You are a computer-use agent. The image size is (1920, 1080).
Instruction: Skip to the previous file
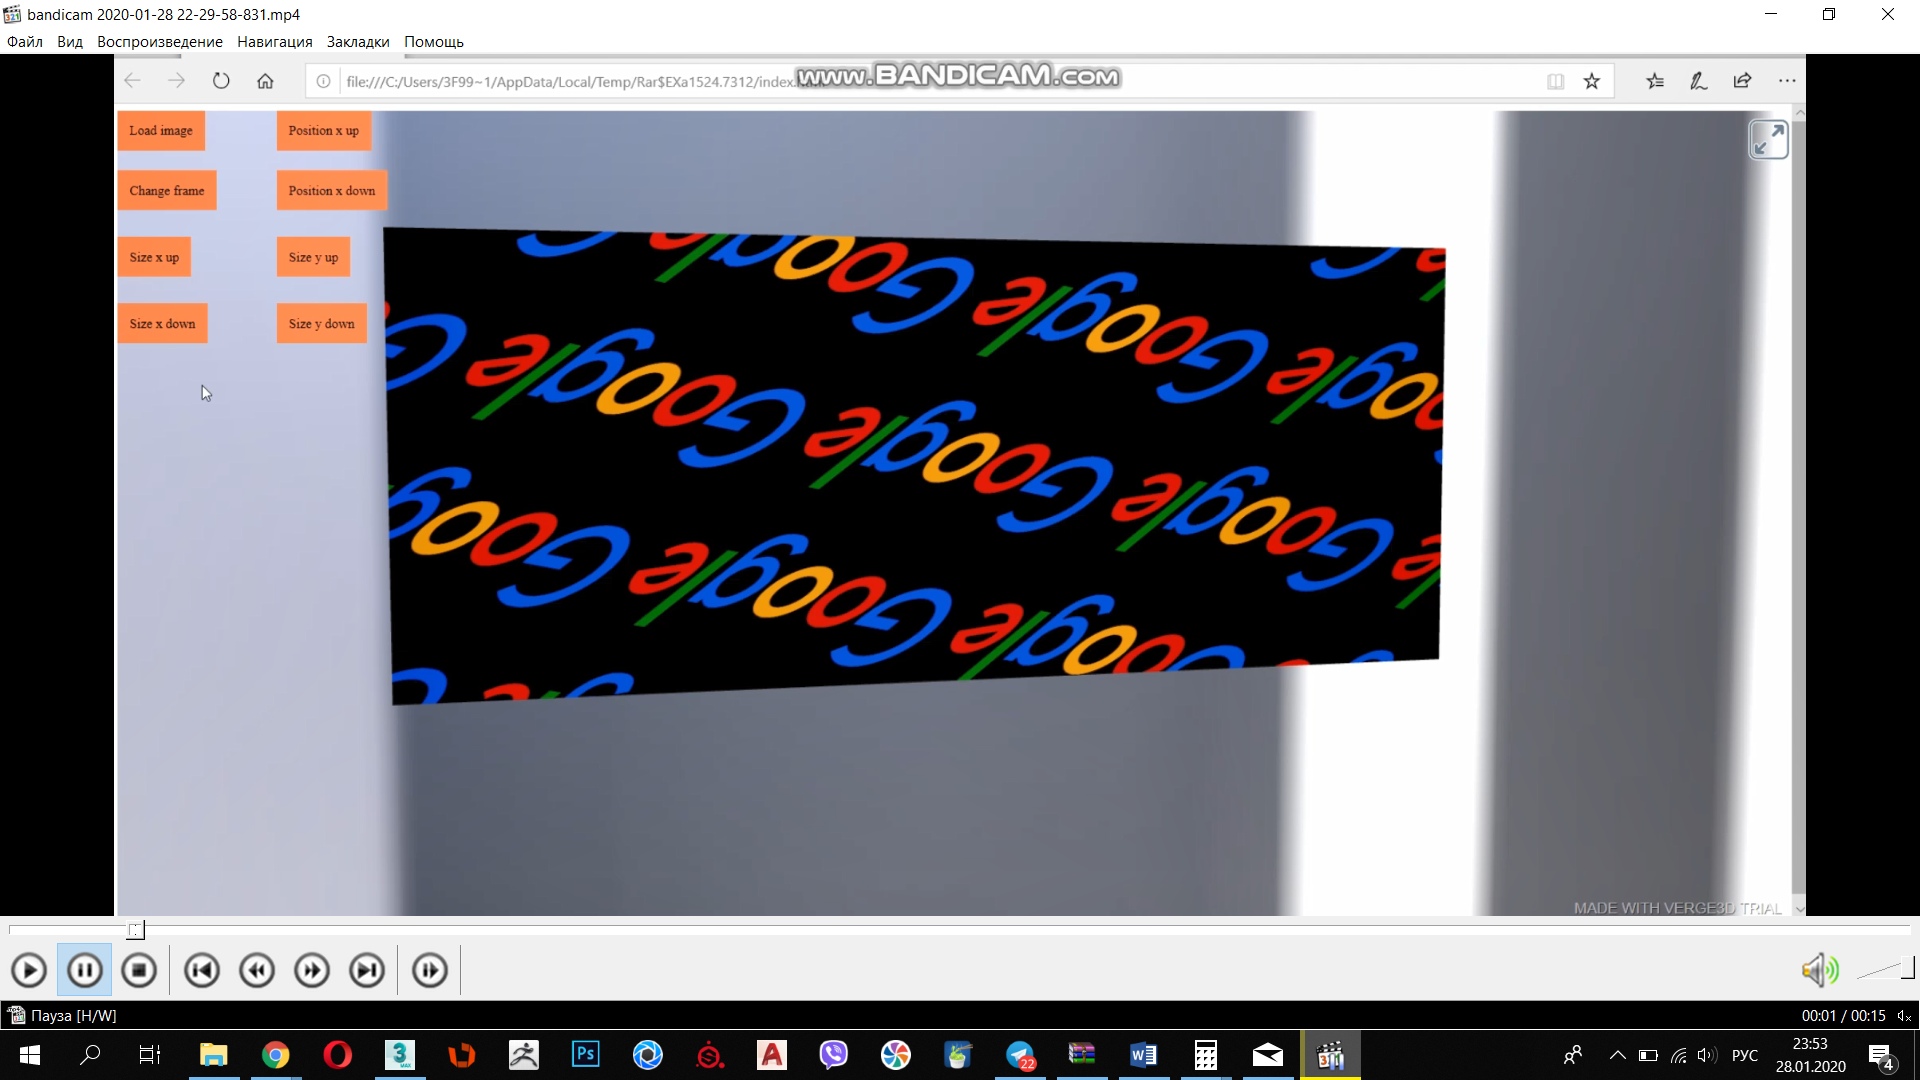coord(202,970)
